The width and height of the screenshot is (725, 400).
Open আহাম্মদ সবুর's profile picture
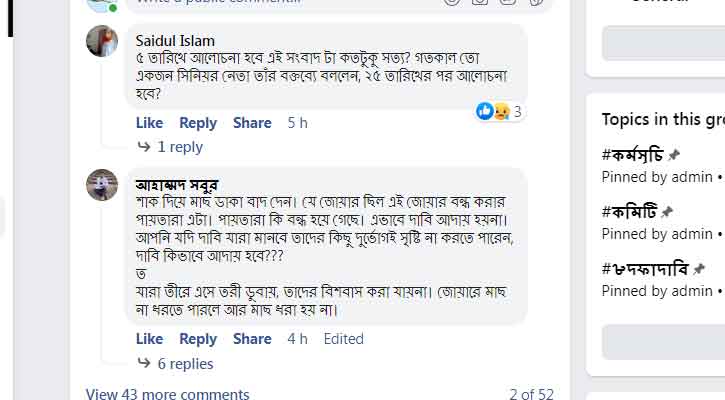click(102, 184)
